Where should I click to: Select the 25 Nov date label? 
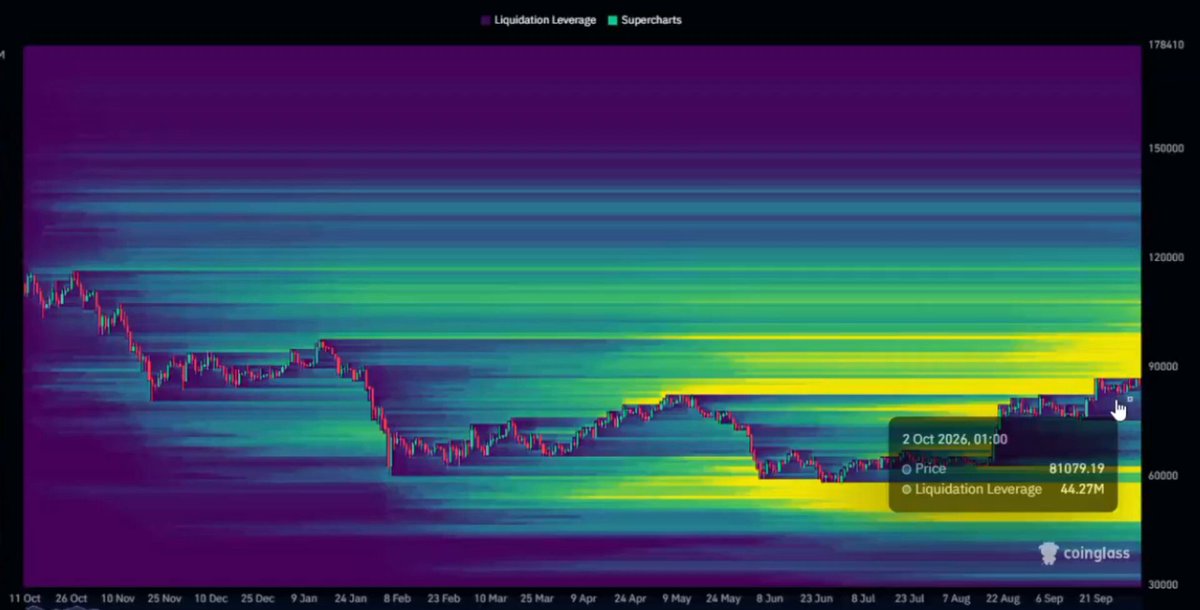tap(165, 598)
